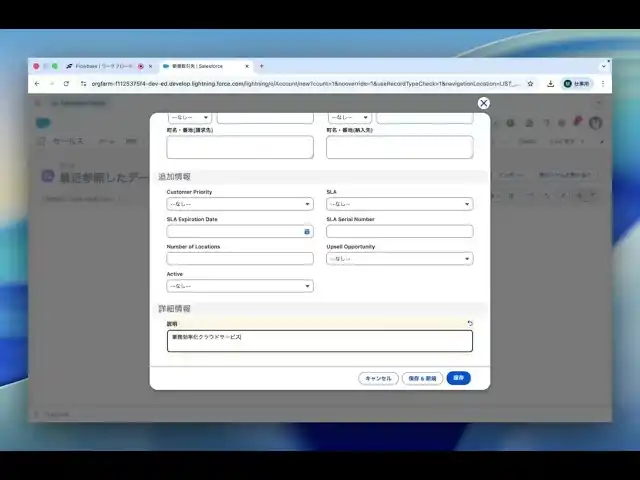
Task: Click the browser reload page icon
Action: (66, 84)
